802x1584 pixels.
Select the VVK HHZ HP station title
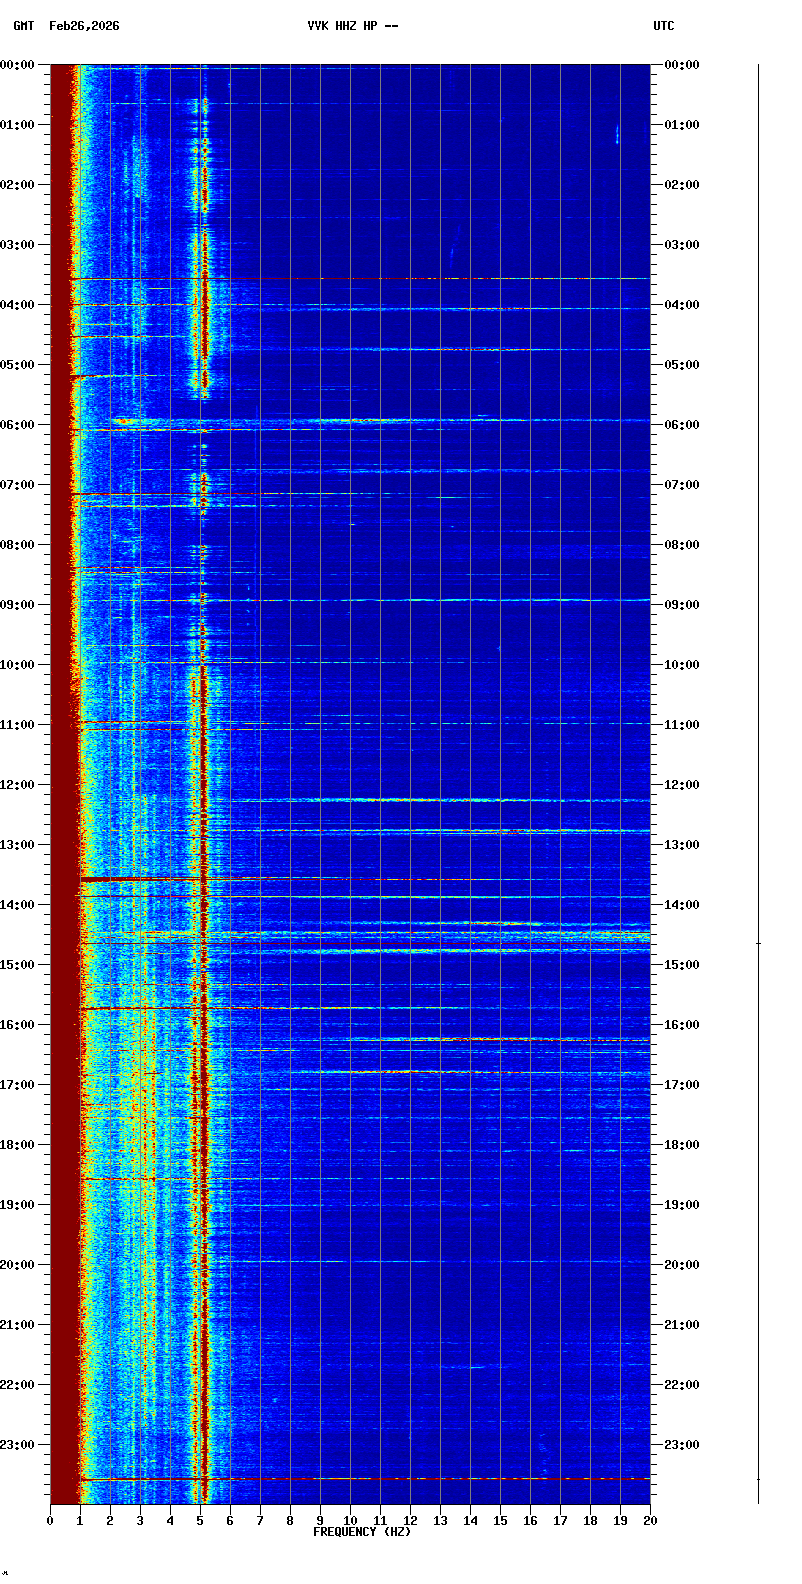[352, 26]
